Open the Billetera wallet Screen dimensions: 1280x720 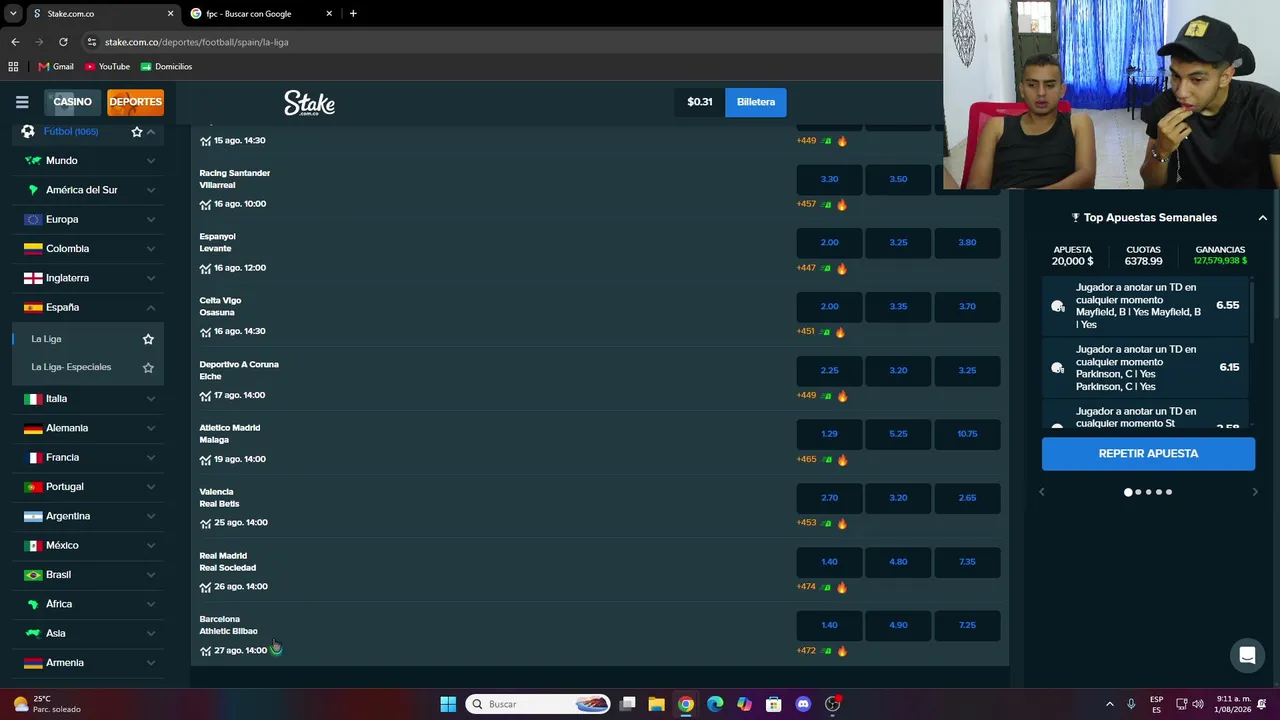click(x=756, y=102)
